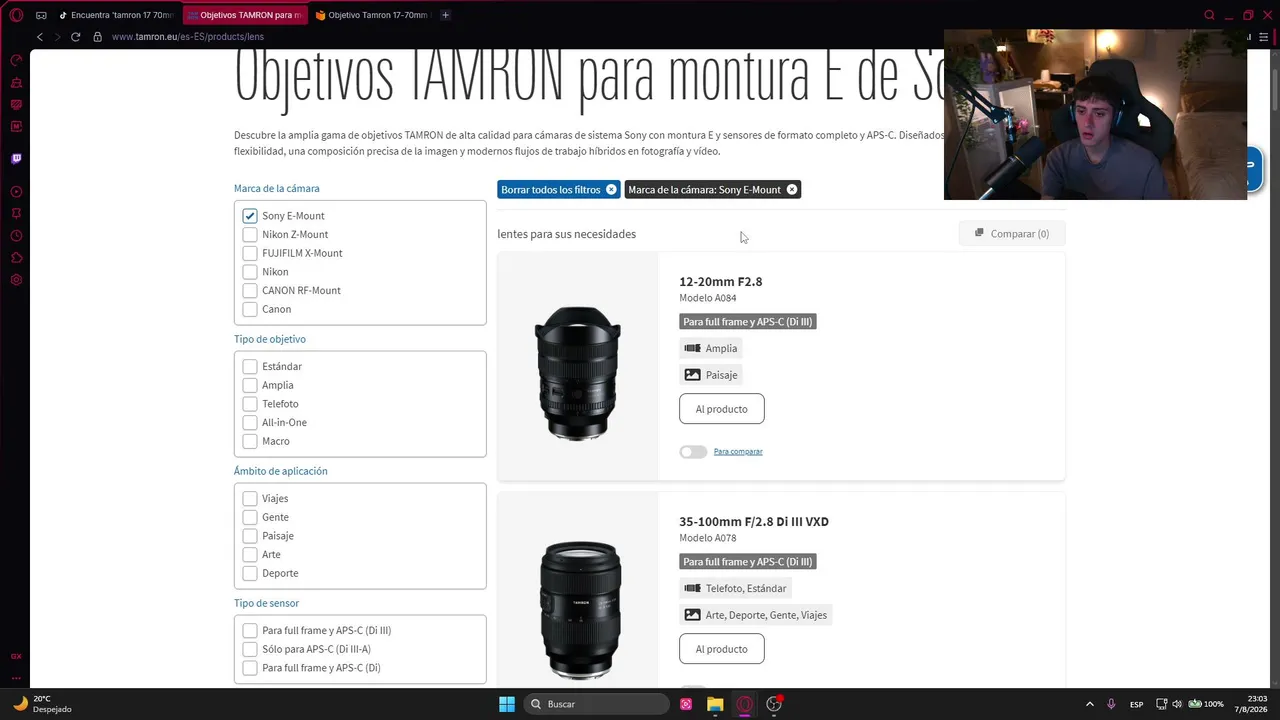Click the 'Ámbito de aplicación' heading

pyautogui.click(x=281, y=471)
